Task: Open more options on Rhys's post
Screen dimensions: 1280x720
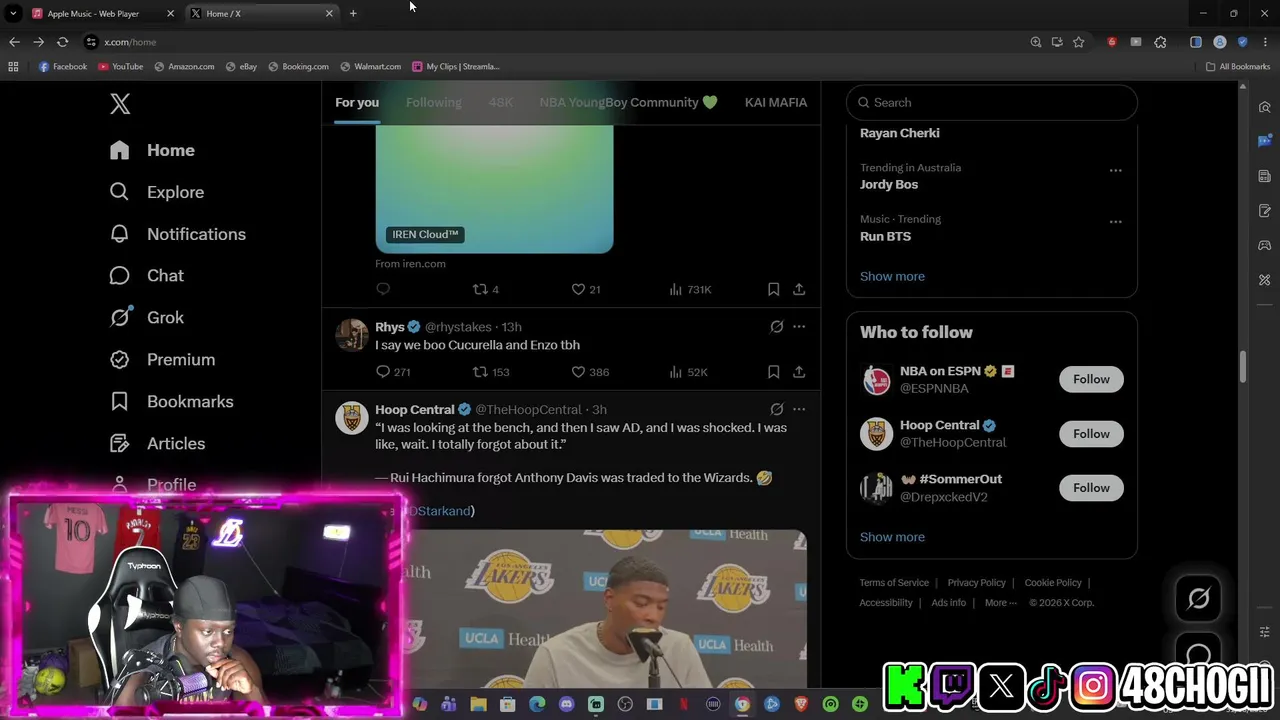Action: pyautogui.click(x=799, y=327)
